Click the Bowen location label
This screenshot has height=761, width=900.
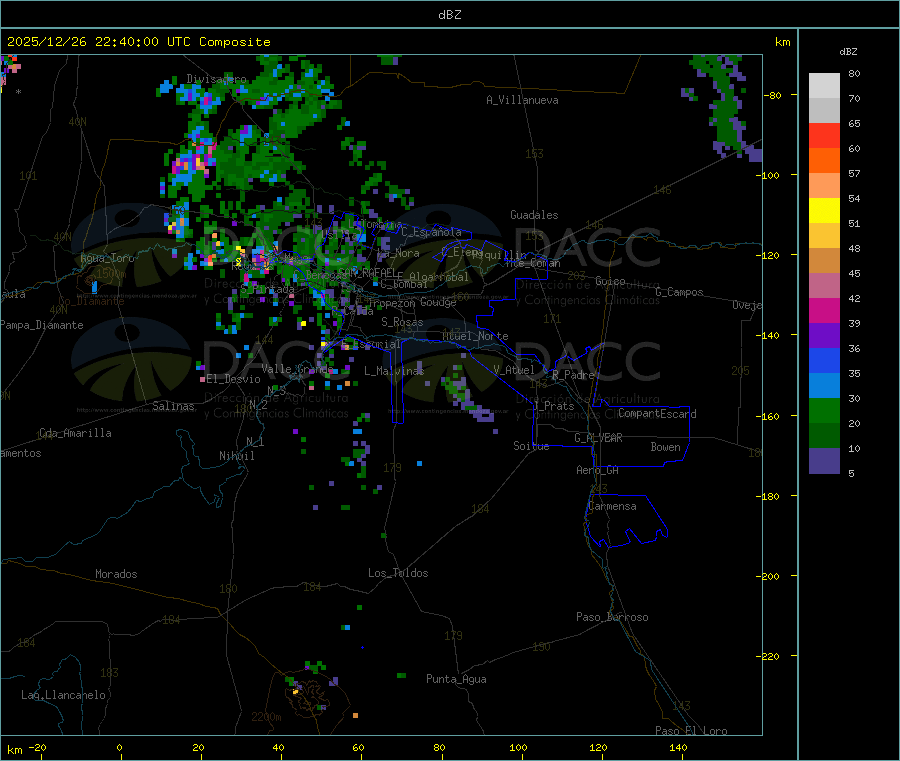pos(666,447)
